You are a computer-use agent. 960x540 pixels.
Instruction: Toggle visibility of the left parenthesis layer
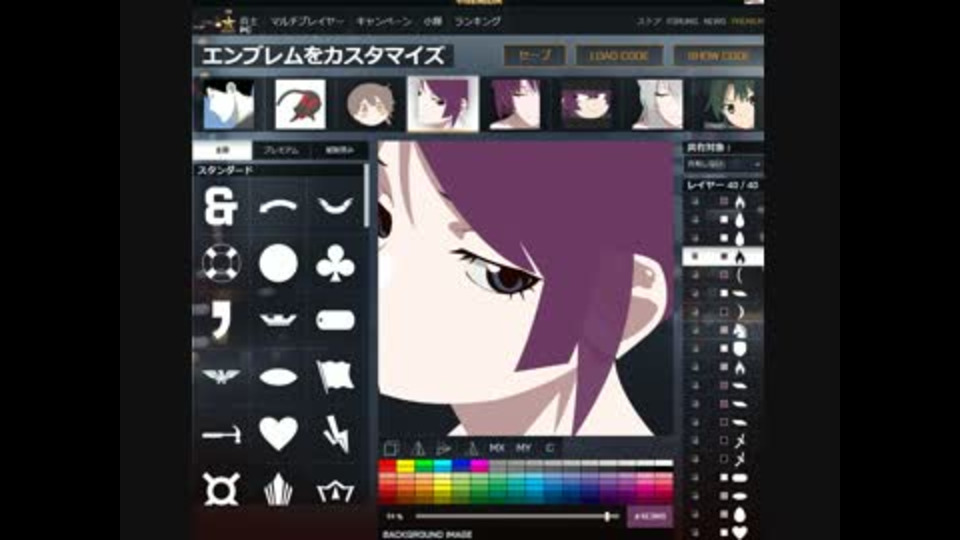click(695, 275)
